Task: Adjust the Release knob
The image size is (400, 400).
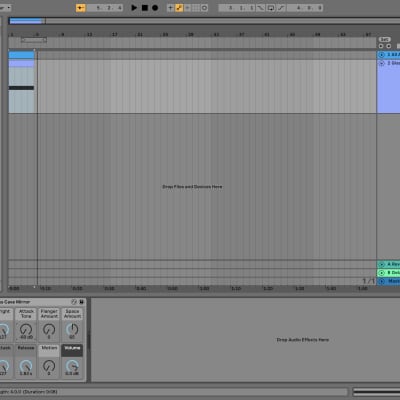Action: [26, 366]
